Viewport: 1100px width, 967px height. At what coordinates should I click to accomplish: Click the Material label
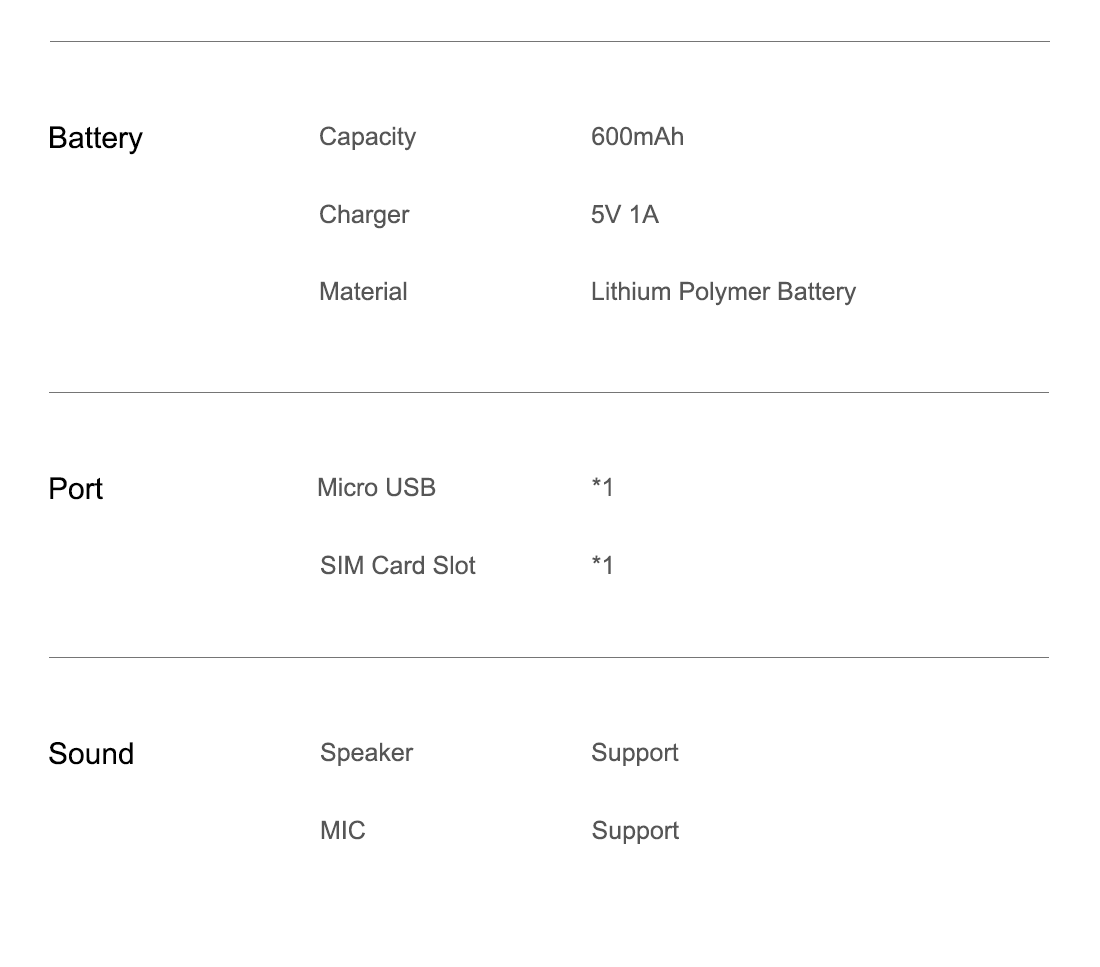[363, 292]
